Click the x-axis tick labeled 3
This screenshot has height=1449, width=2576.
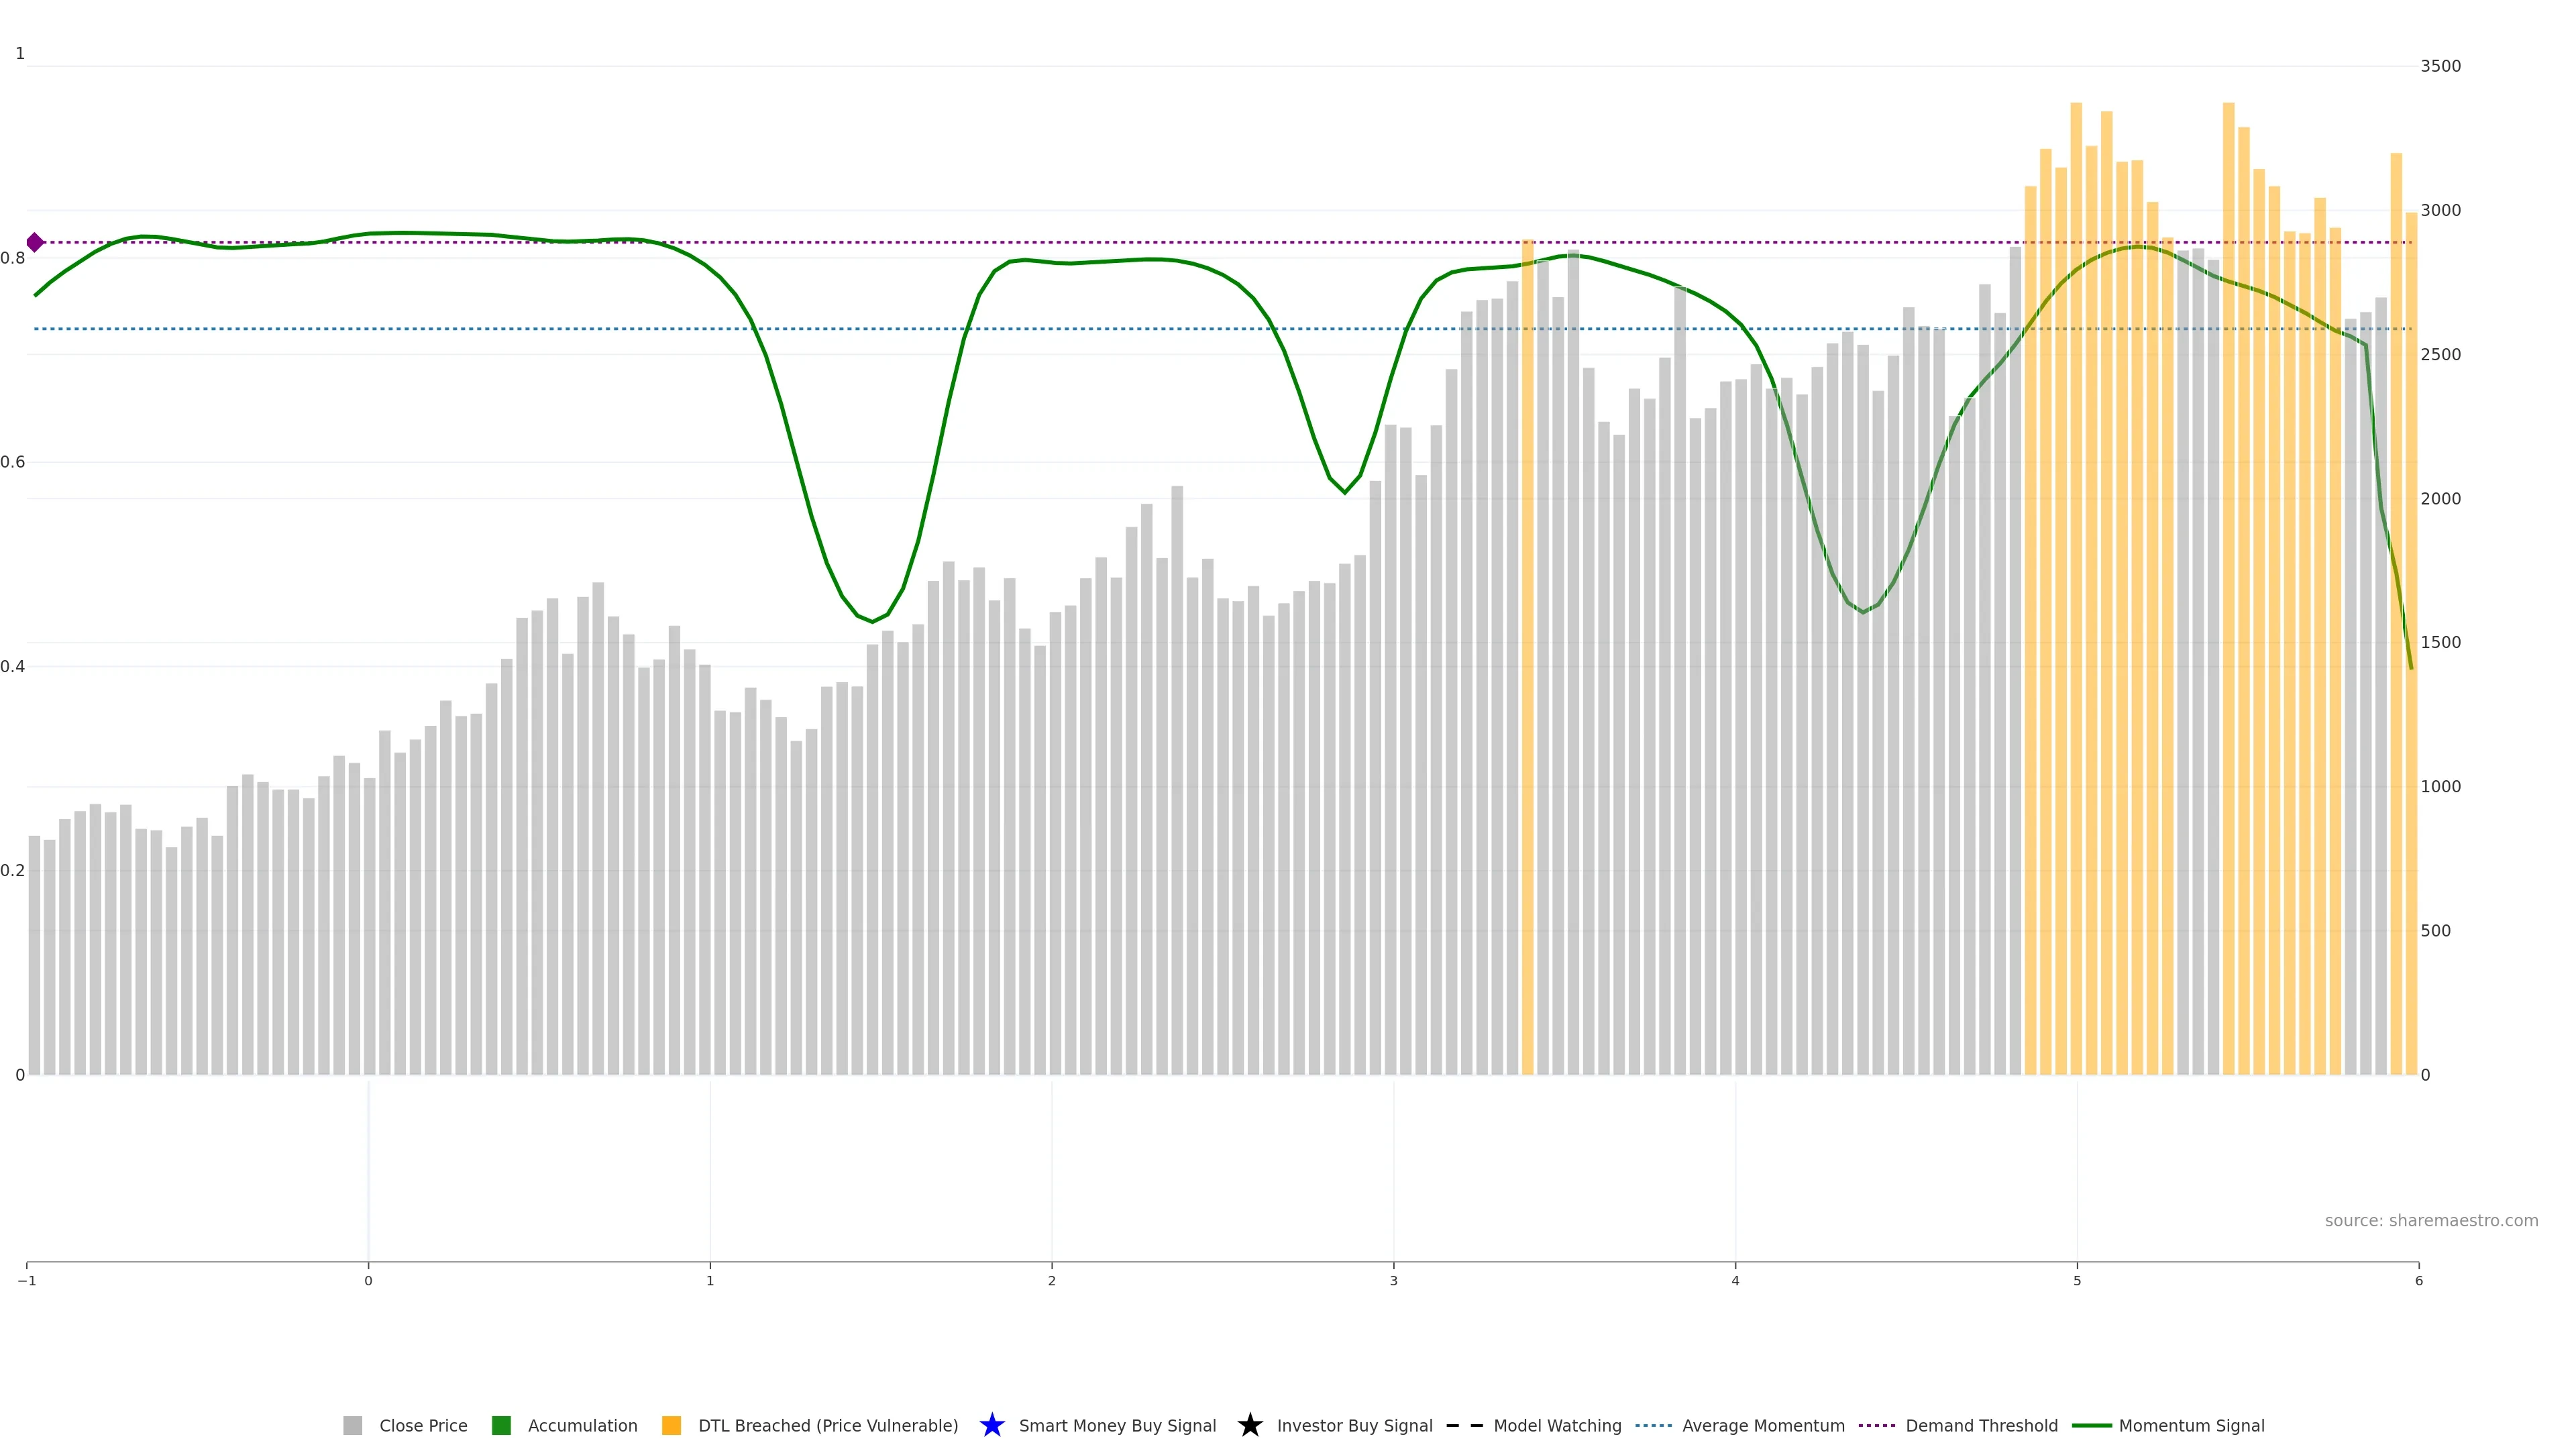[x=1393, y=1281]
